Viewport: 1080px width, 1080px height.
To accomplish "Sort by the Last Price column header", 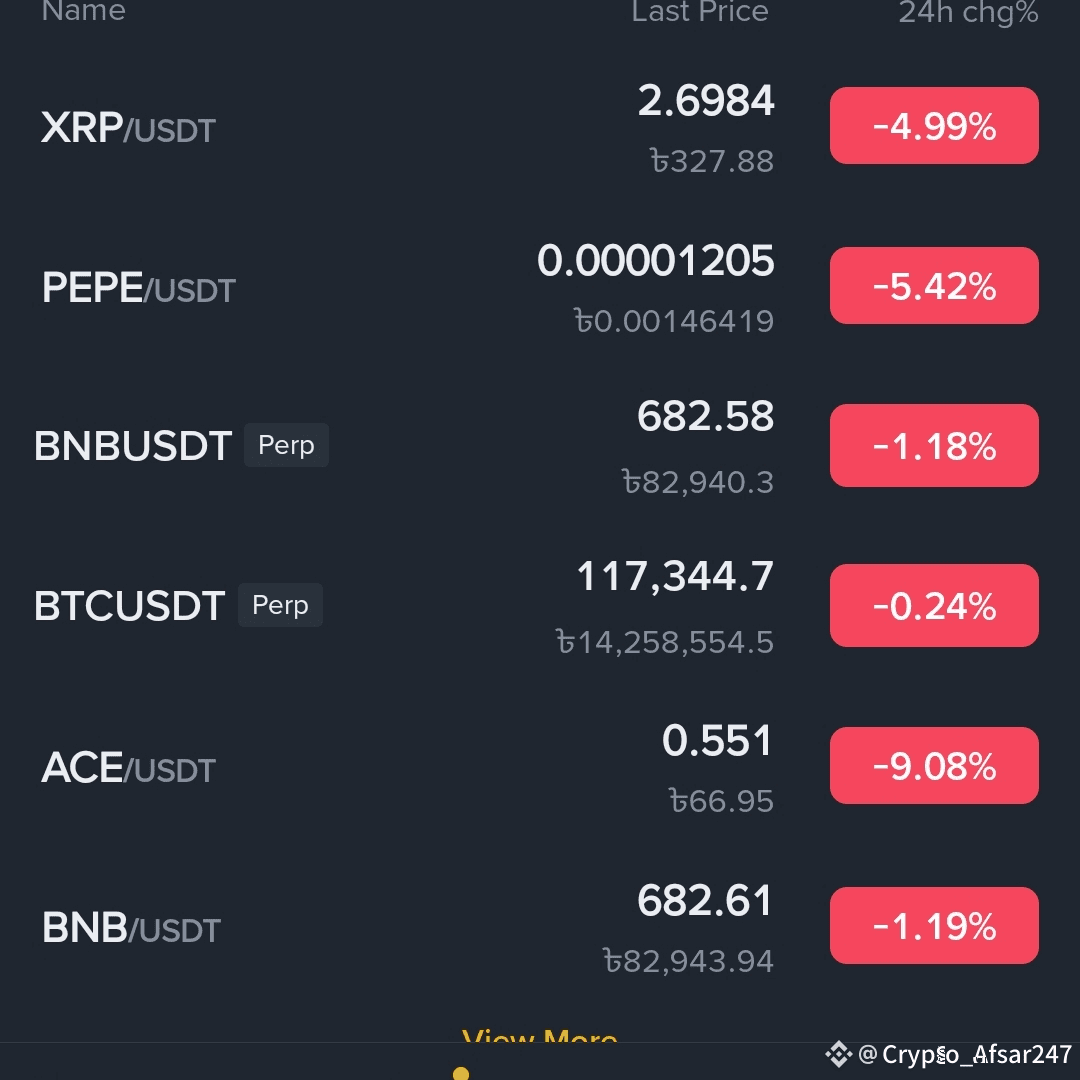I will tap(700, 11).
